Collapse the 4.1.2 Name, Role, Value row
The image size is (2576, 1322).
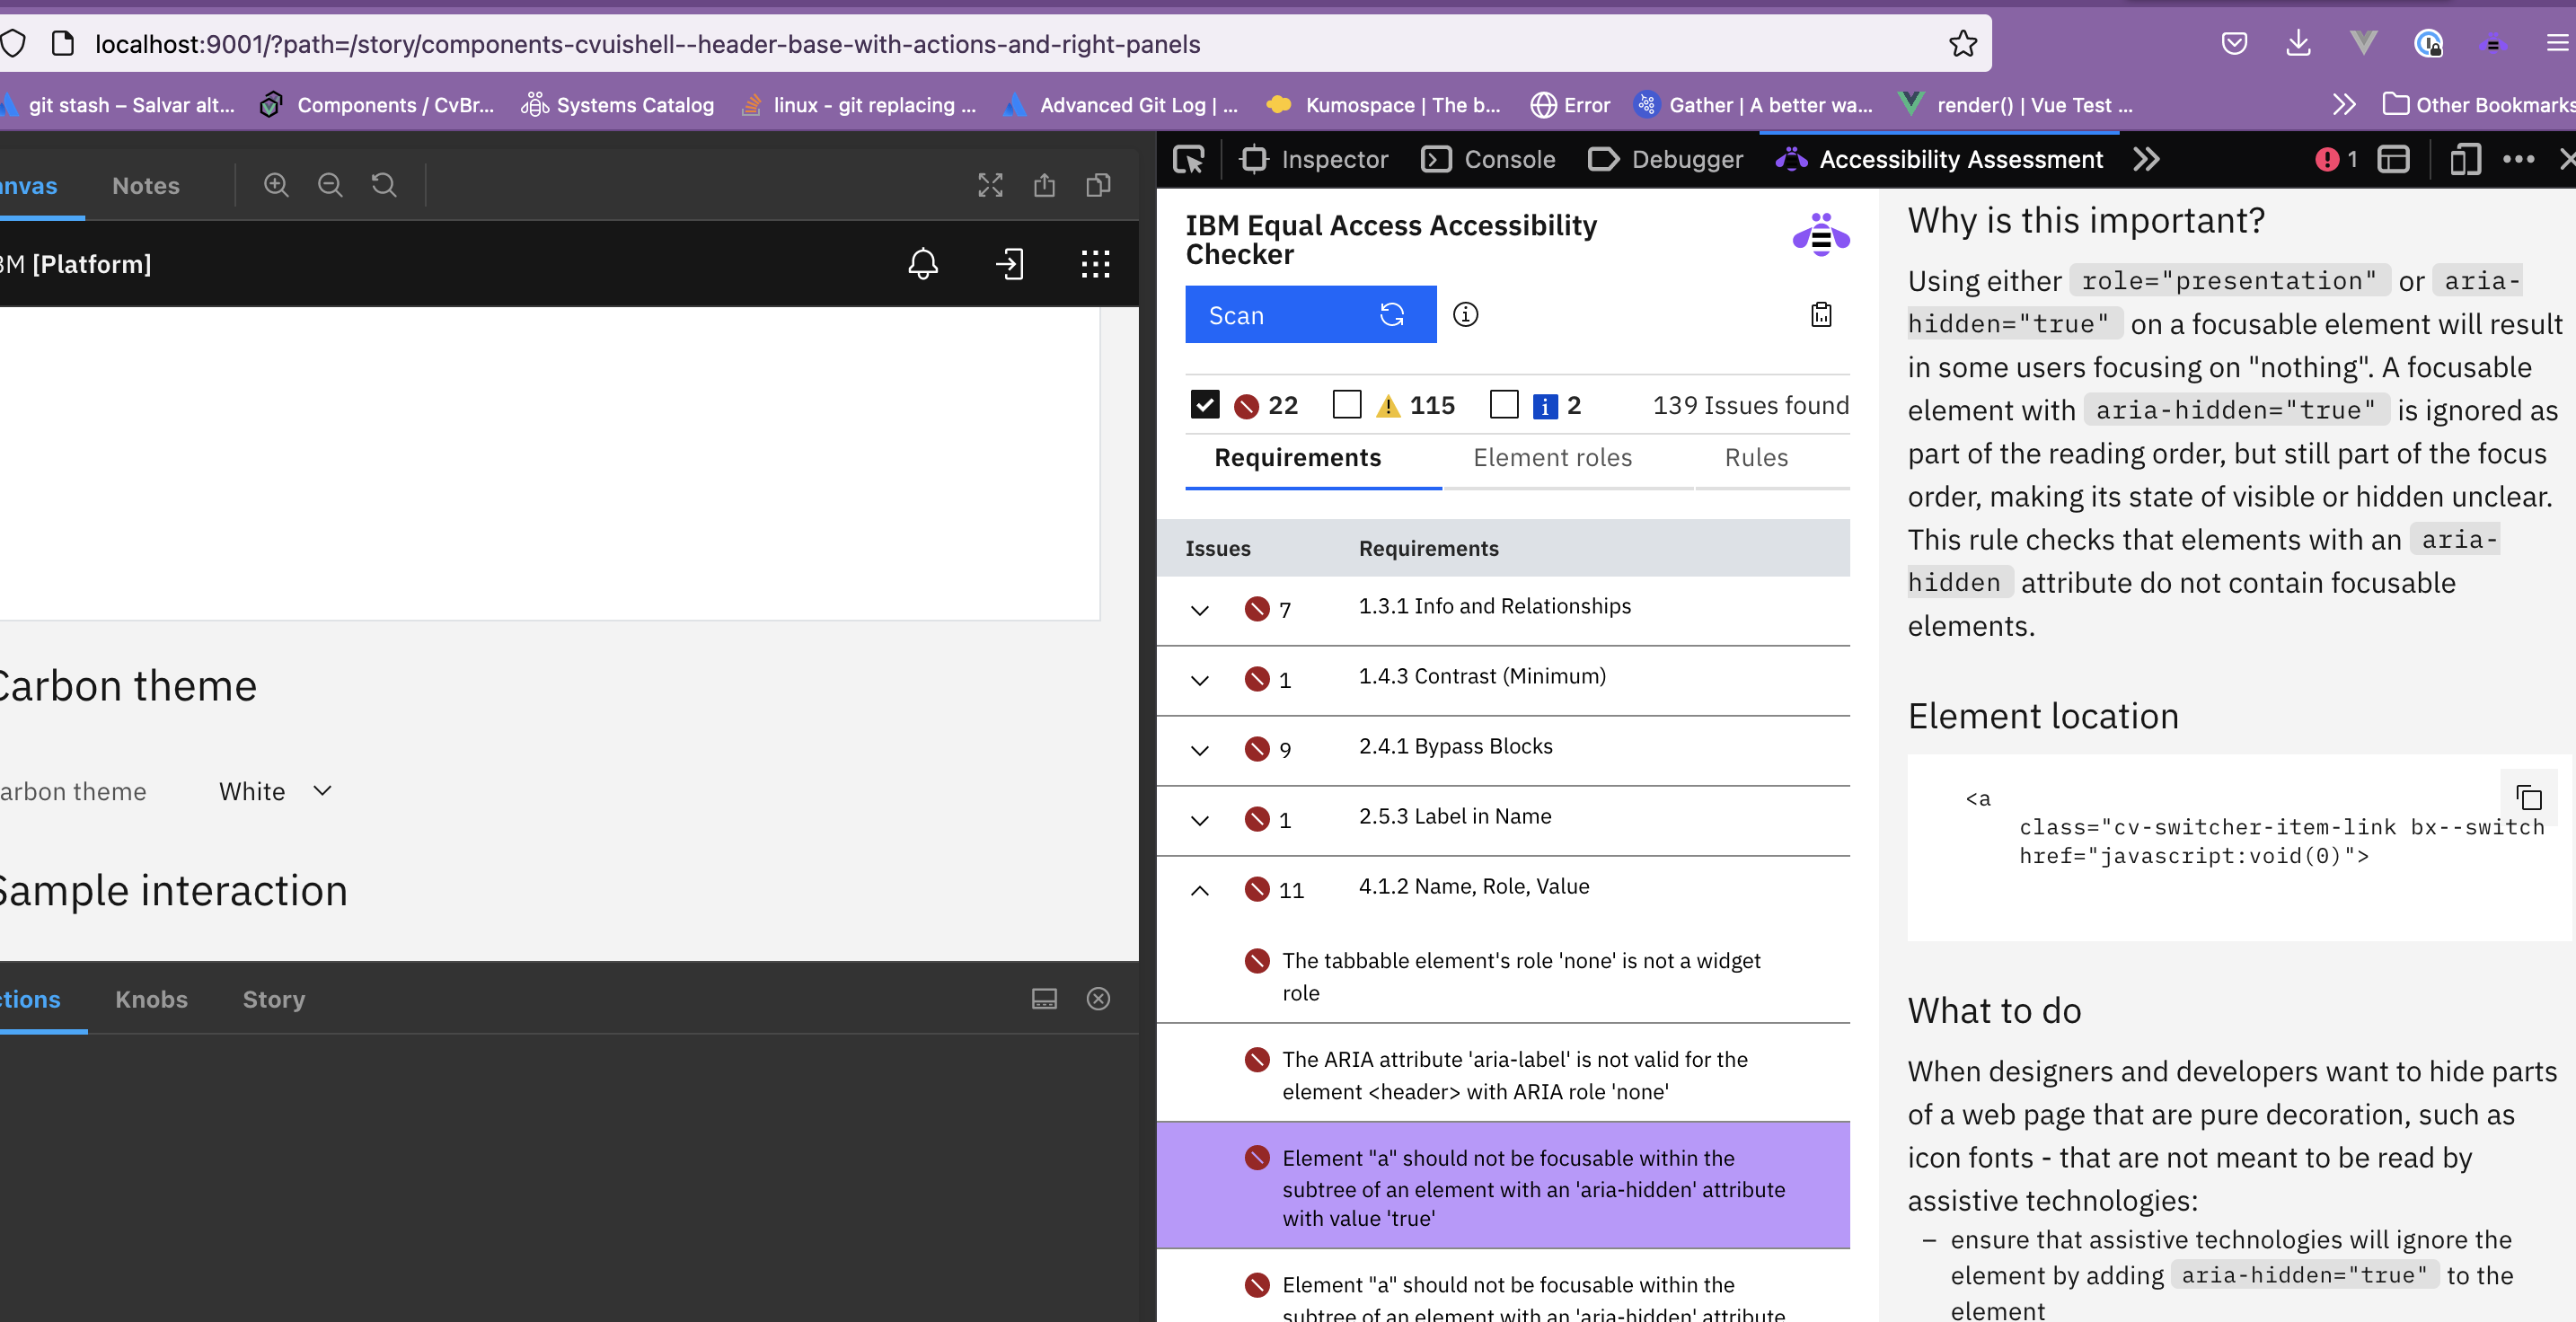[x=1200, y=890]
